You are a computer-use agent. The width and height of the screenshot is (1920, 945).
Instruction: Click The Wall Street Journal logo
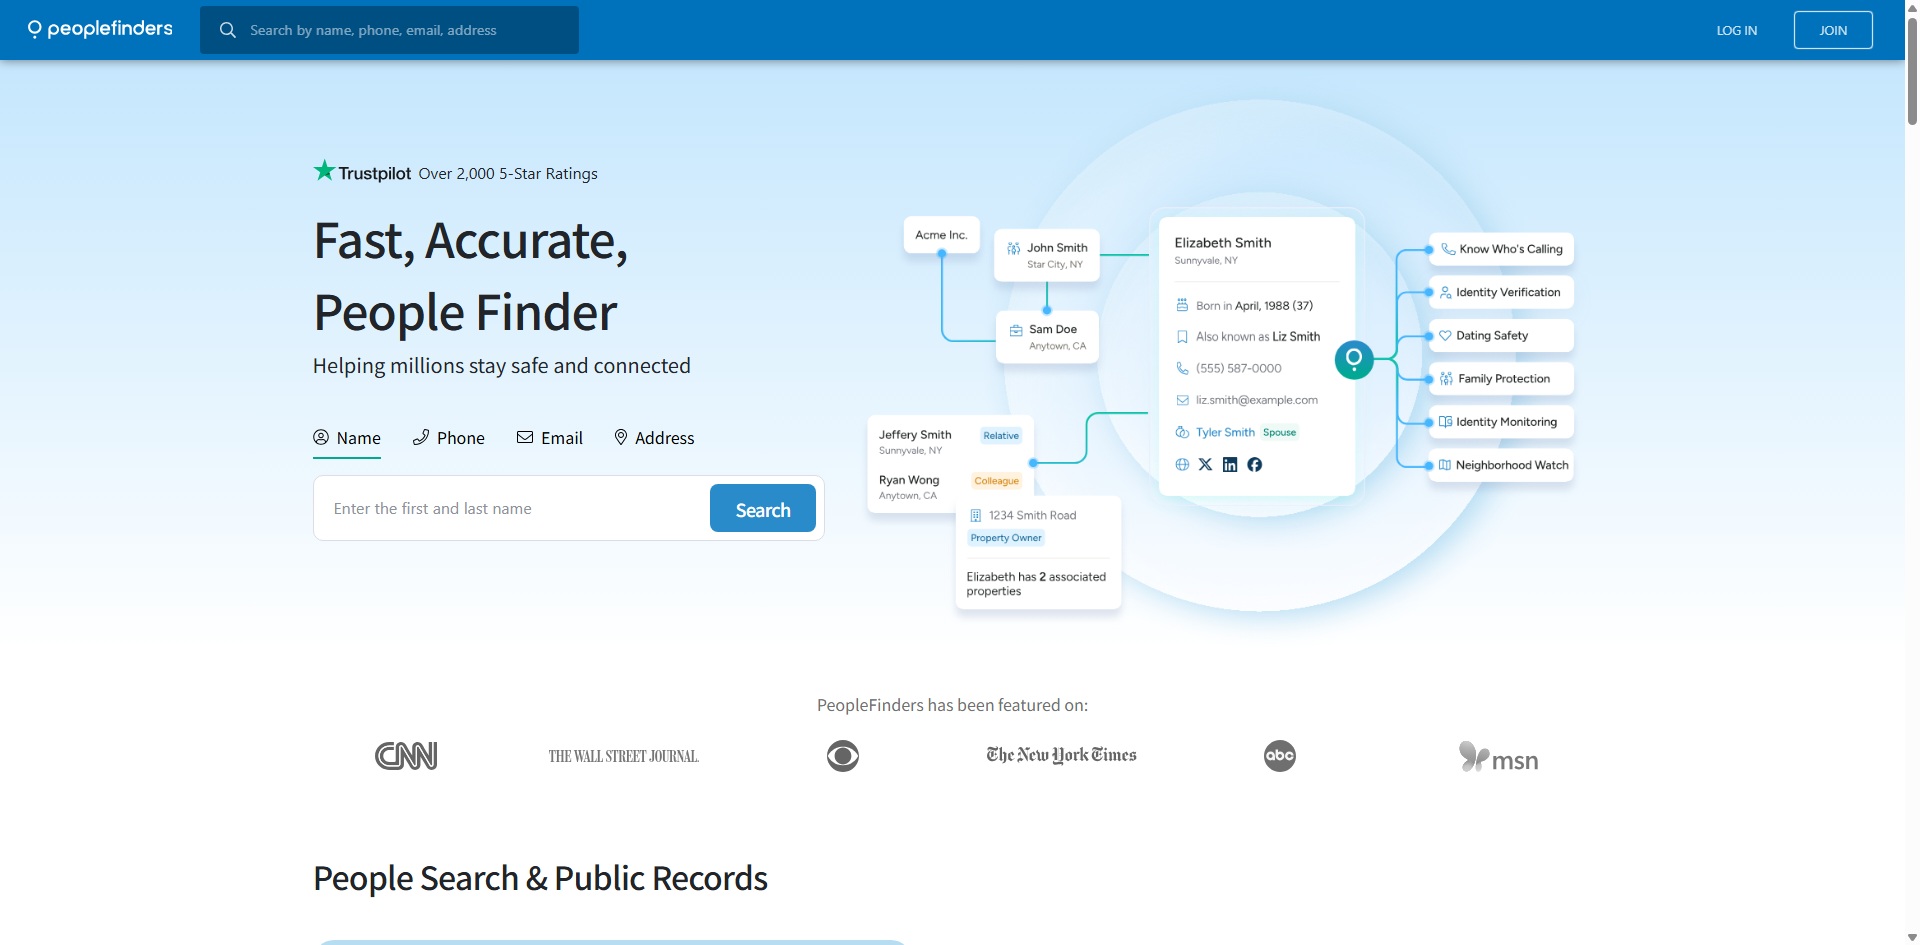[x=623, y=756]
